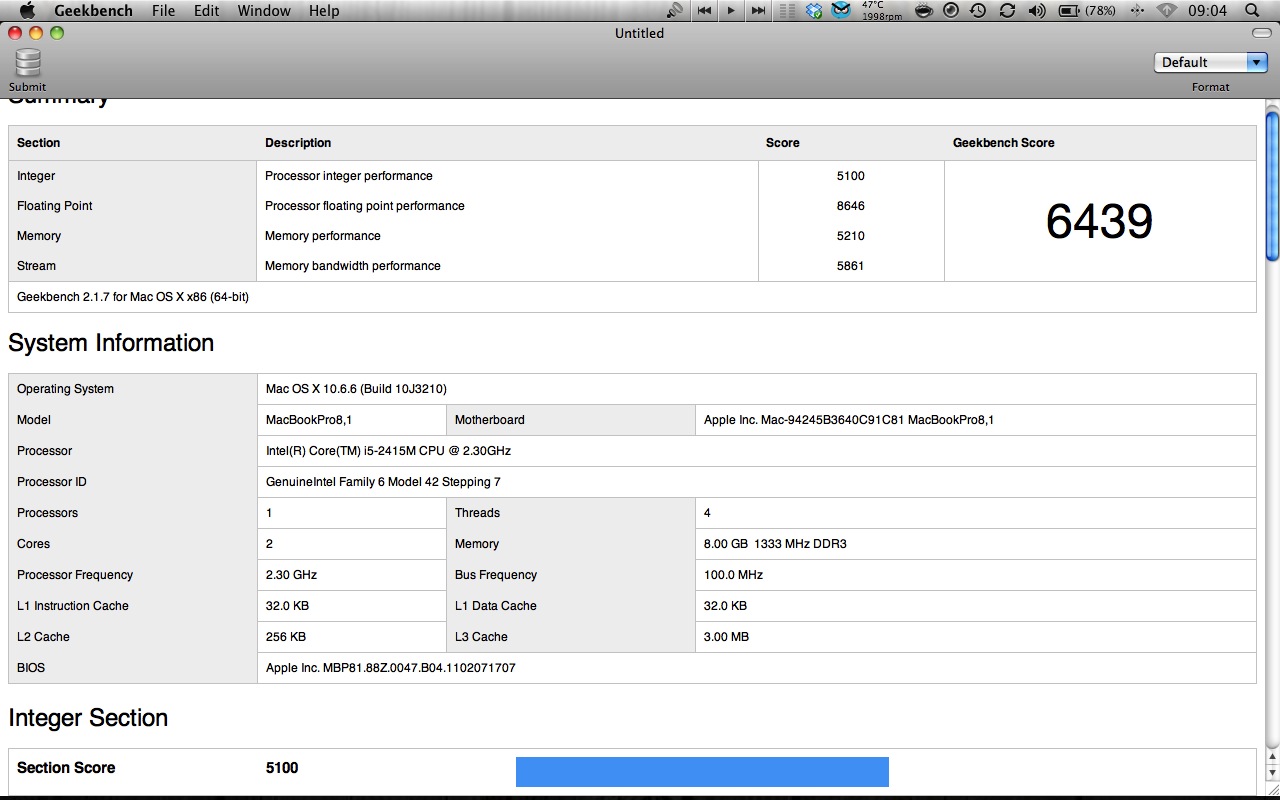1280x800 pixels.
Task: Click the previous track menu bar button
Action: tap(705, 10)
